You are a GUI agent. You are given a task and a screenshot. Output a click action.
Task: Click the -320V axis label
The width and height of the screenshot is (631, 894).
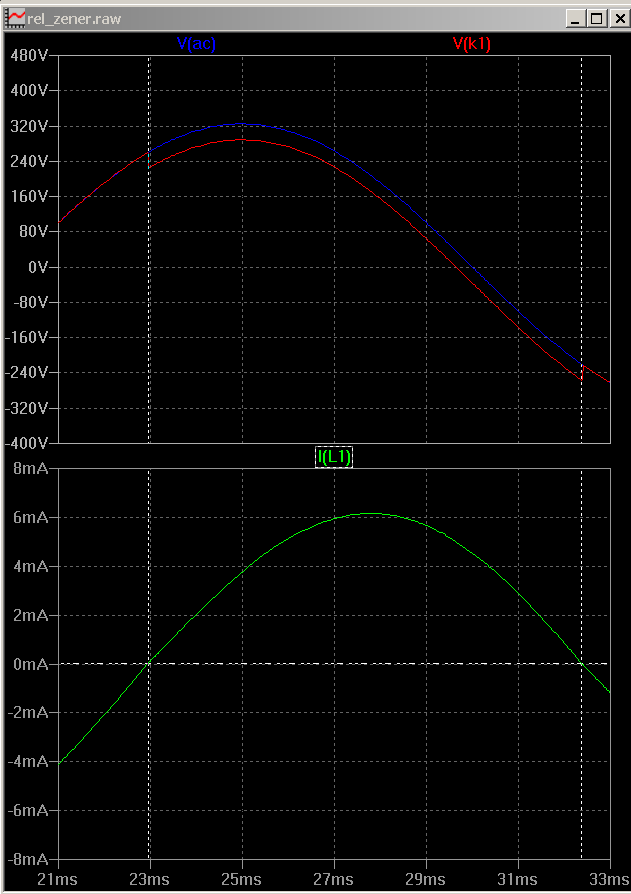coord(26,408)
